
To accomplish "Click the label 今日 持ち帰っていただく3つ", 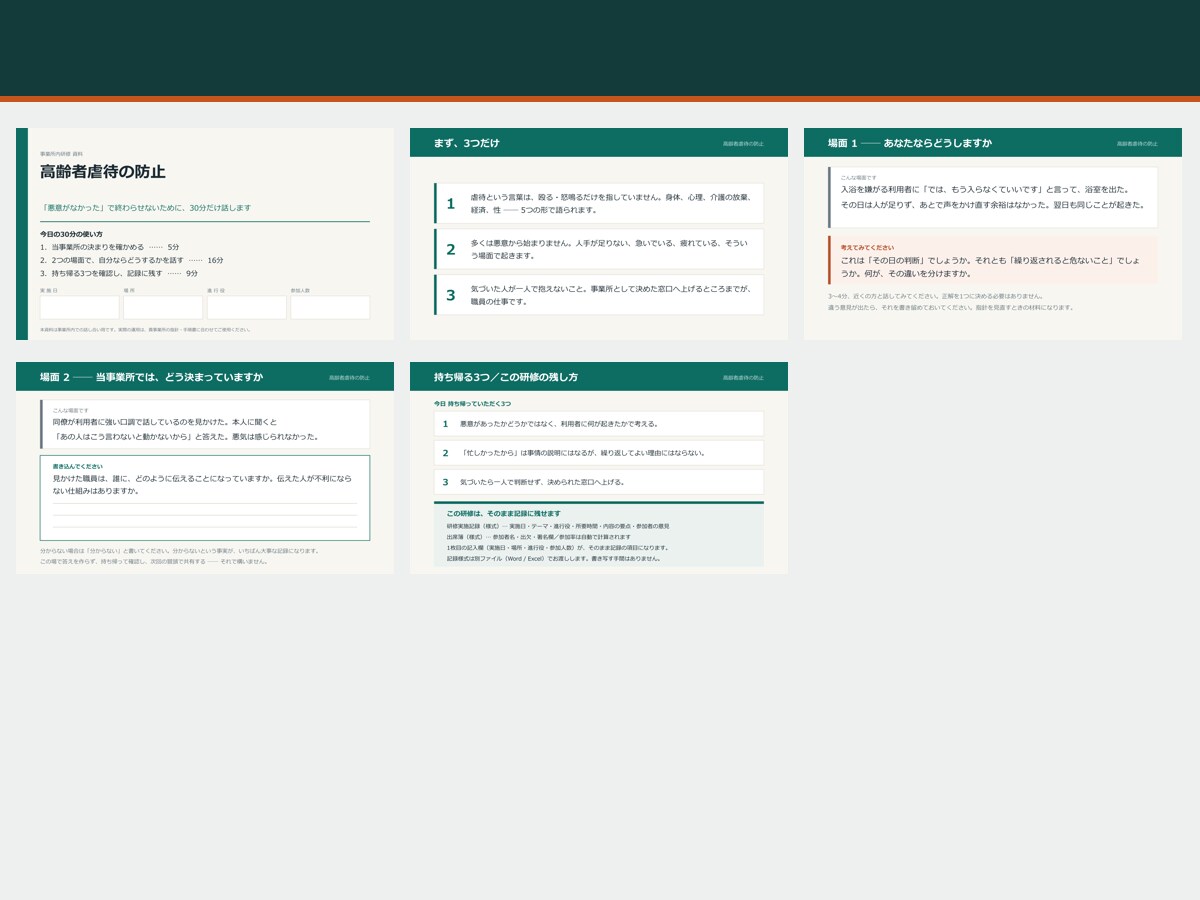I will [472, 403].
